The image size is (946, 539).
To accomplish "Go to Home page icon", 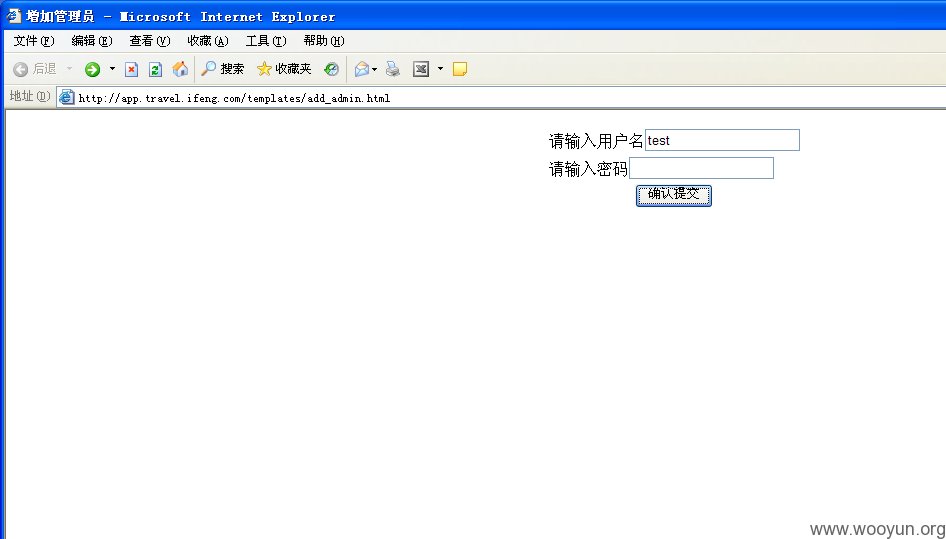I will [x=180, y=69].
